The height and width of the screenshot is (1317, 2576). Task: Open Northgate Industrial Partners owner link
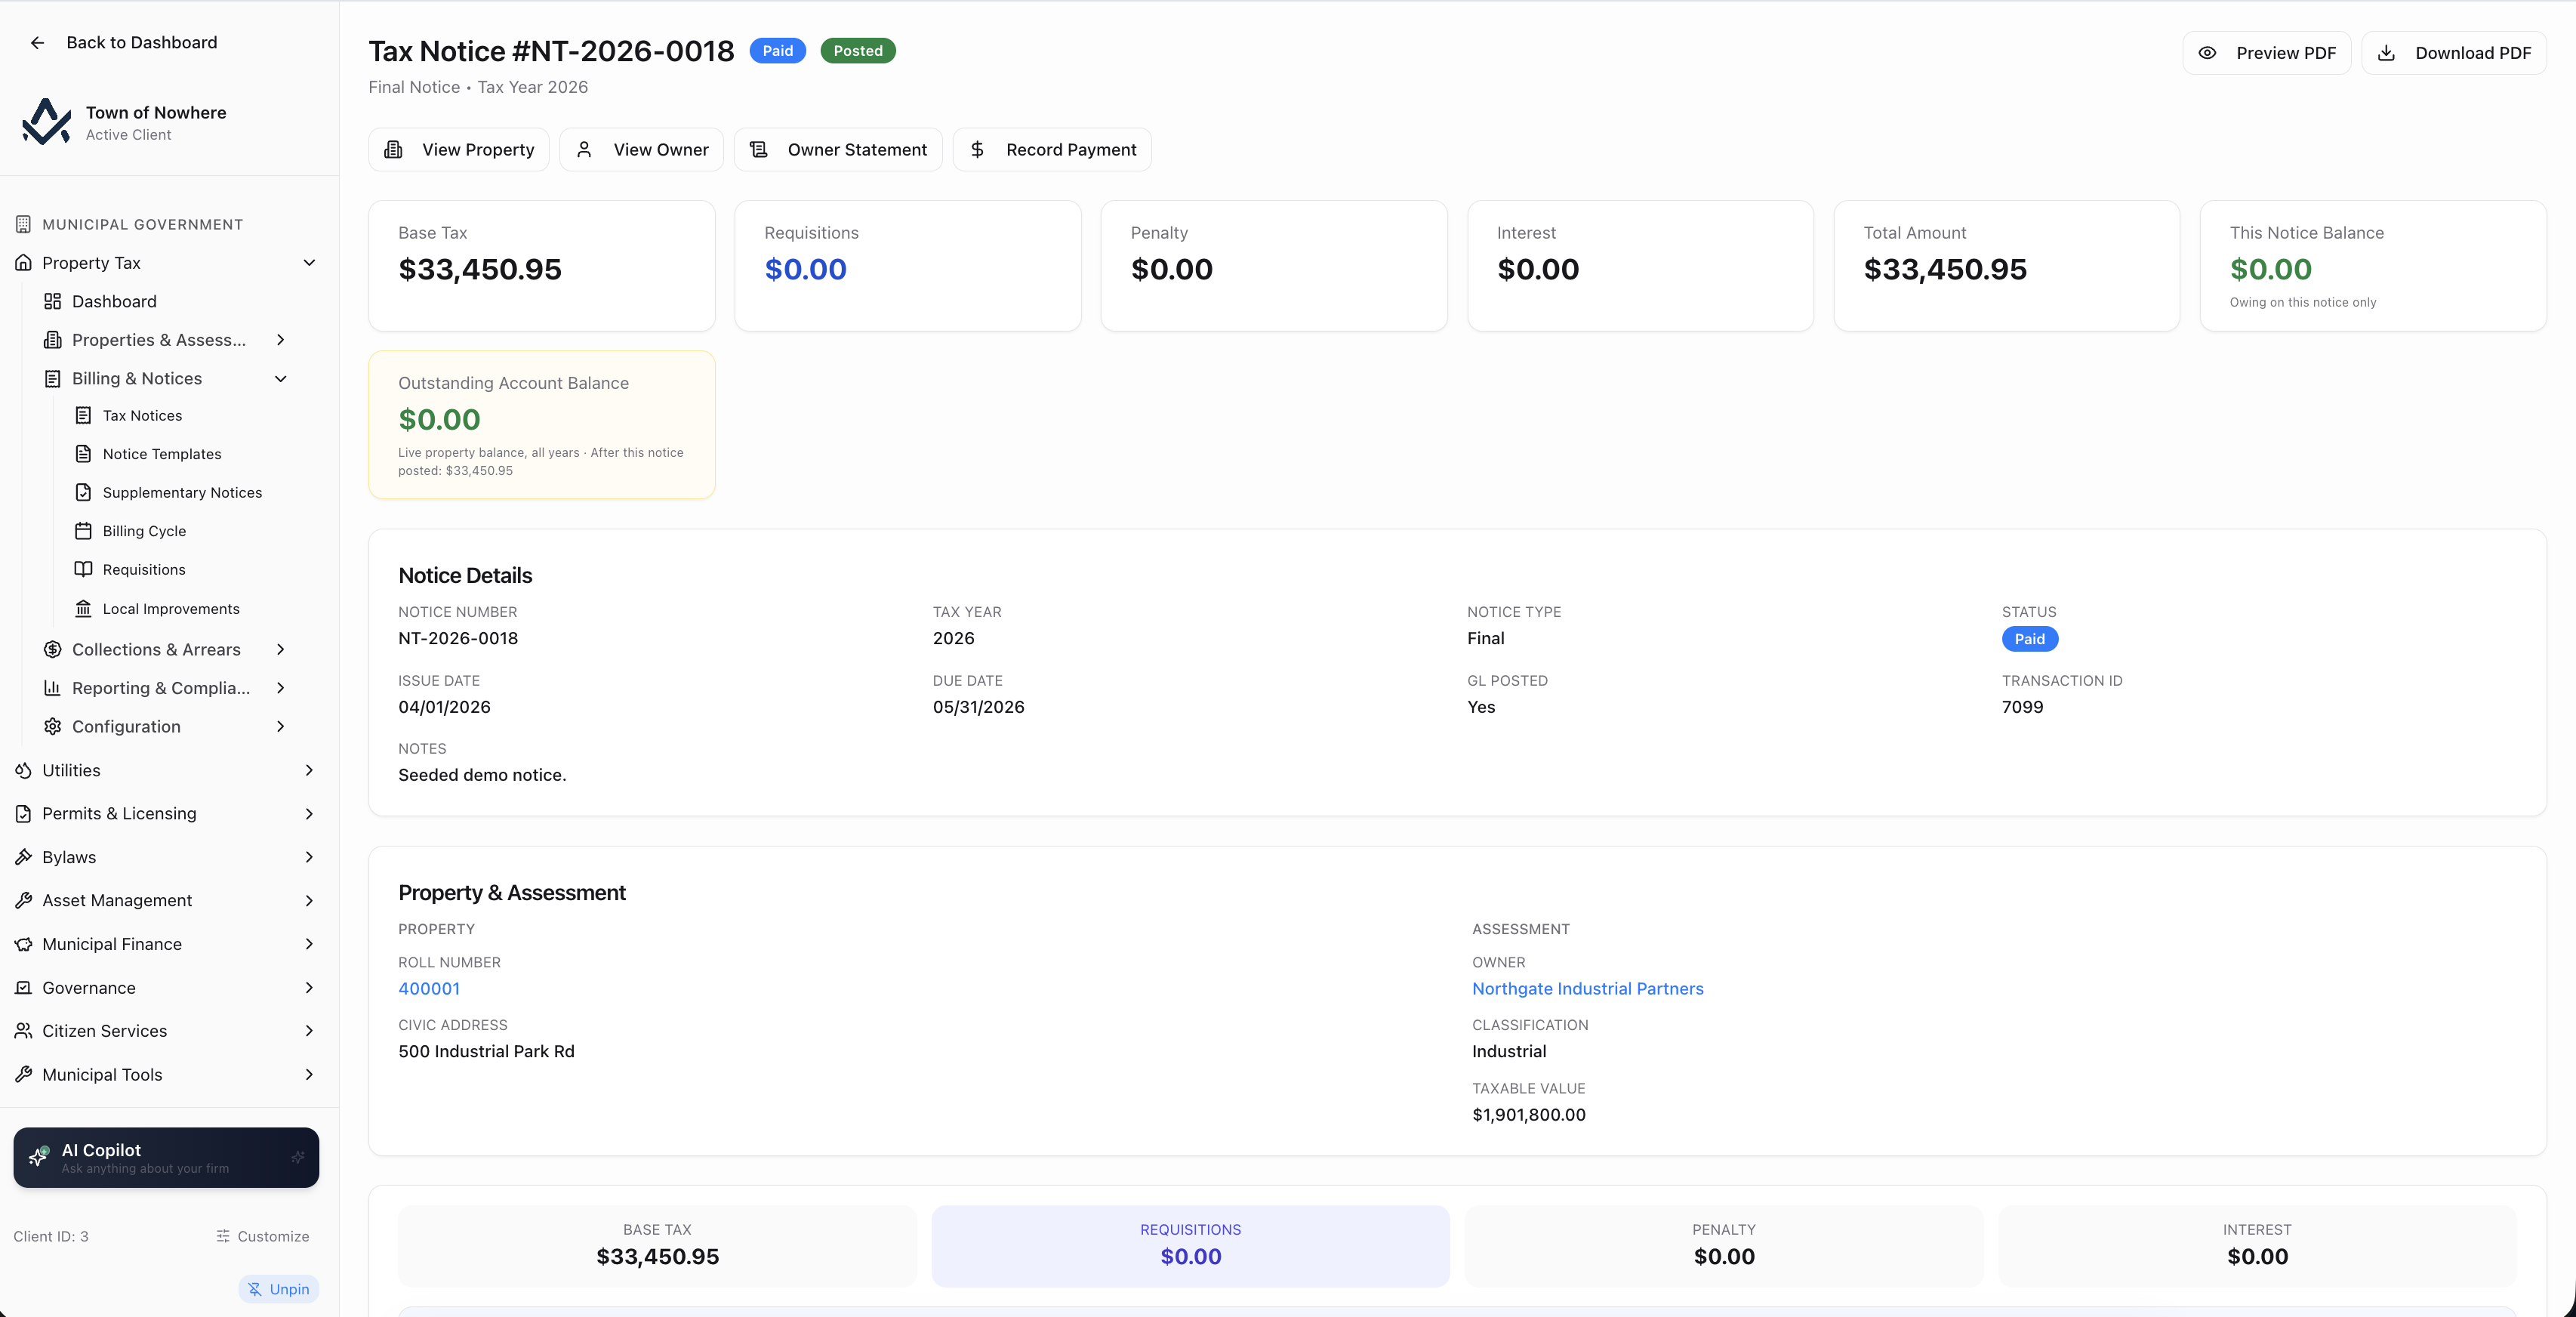coord(1587,988)
